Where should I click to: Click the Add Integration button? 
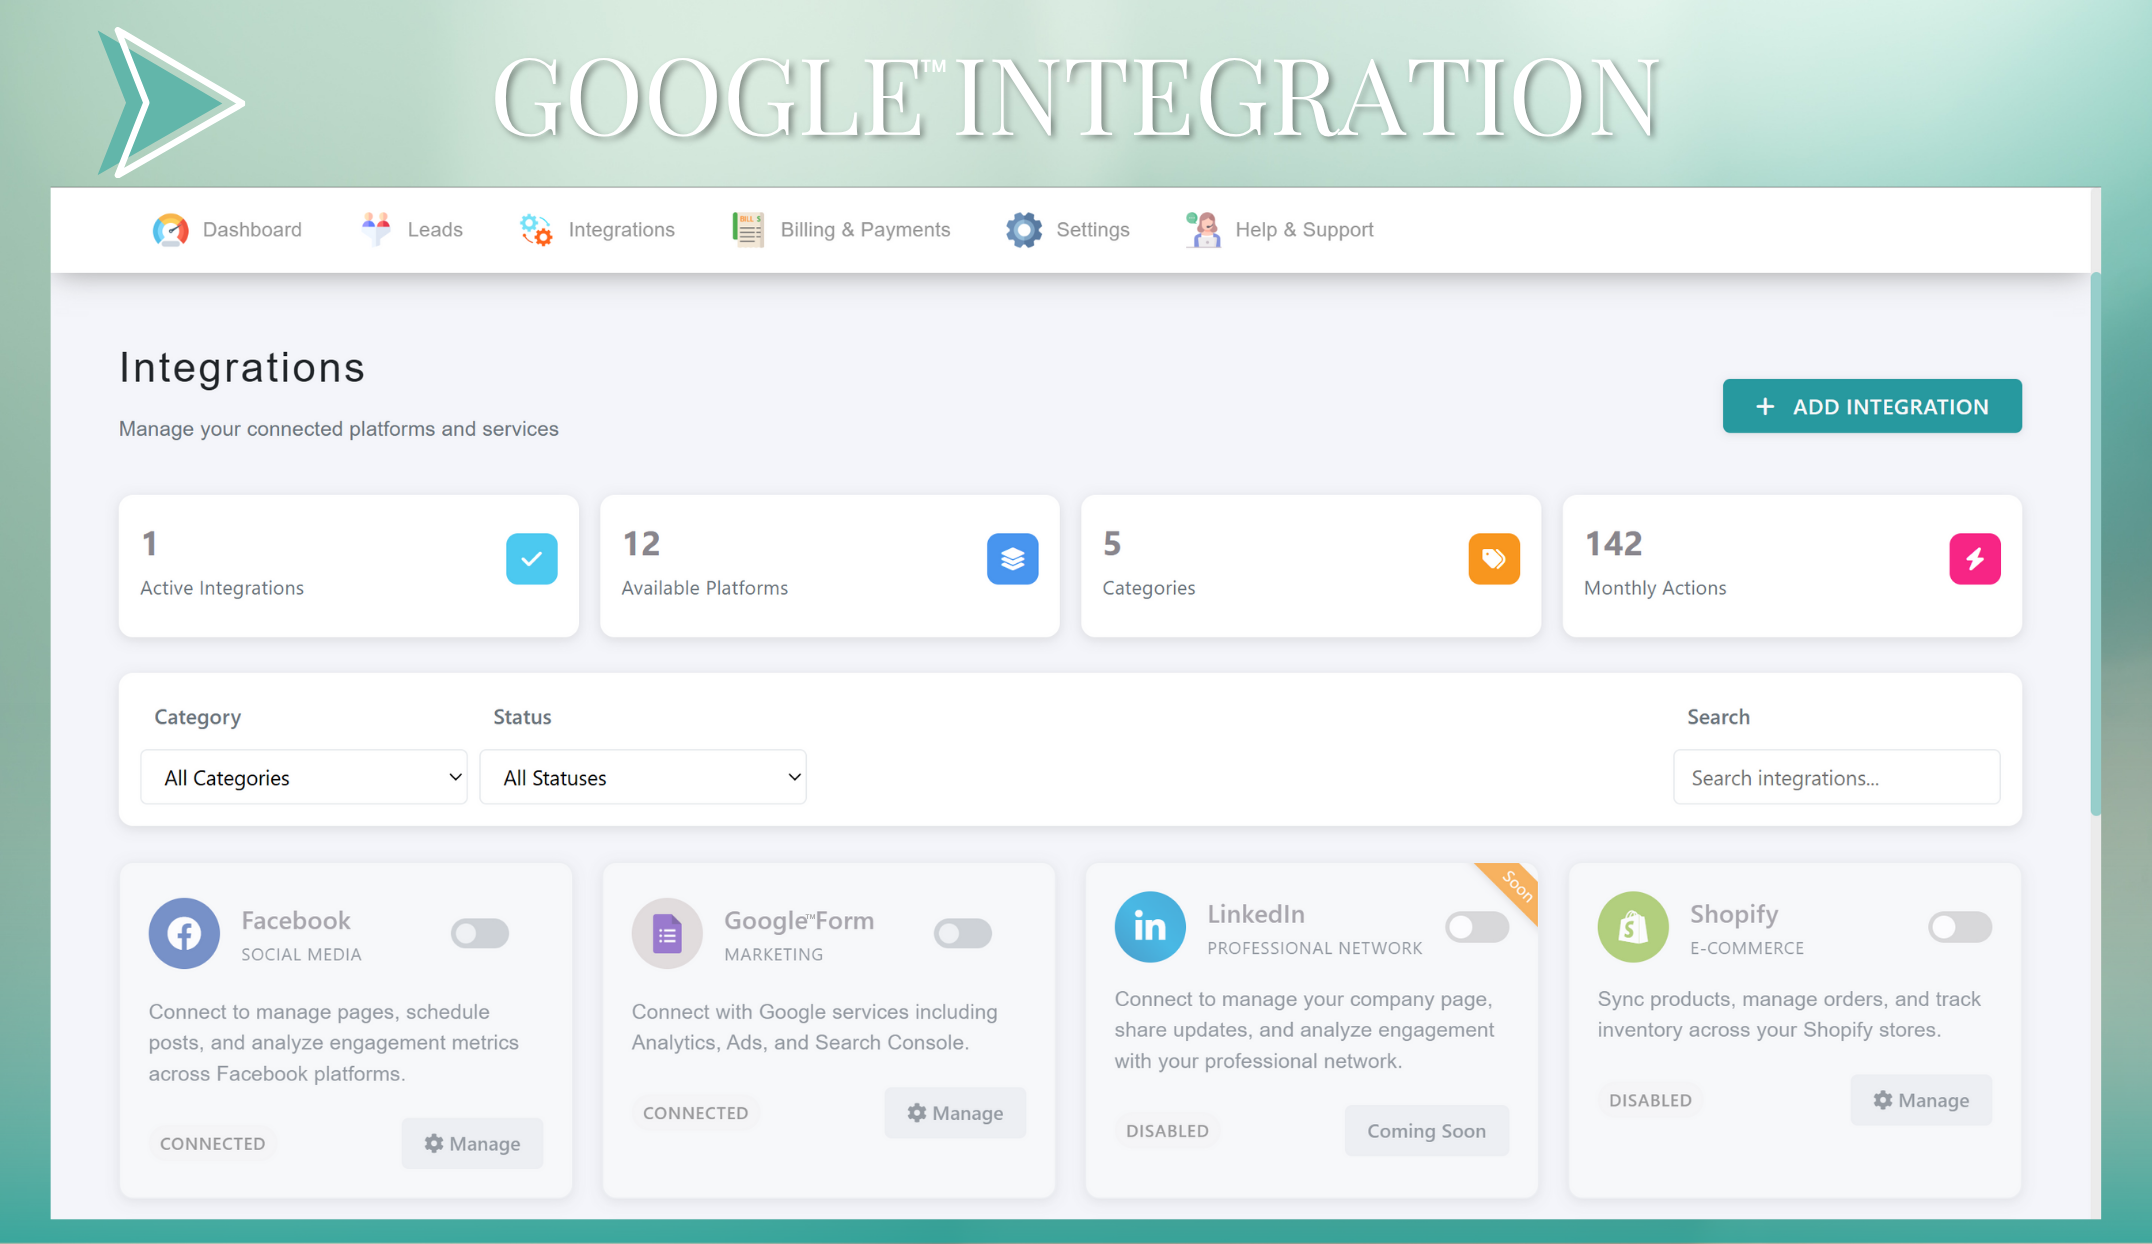click(1872, 406)
